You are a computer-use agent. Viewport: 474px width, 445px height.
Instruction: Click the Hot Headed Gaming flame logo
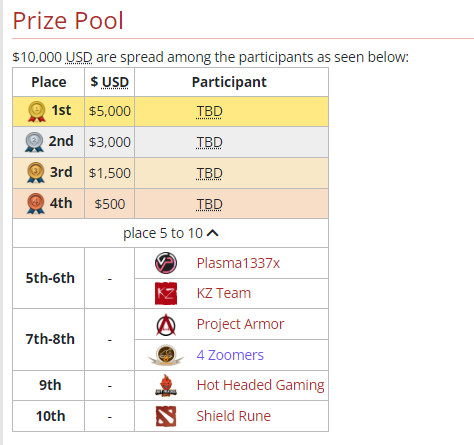(x=166, y=385)
